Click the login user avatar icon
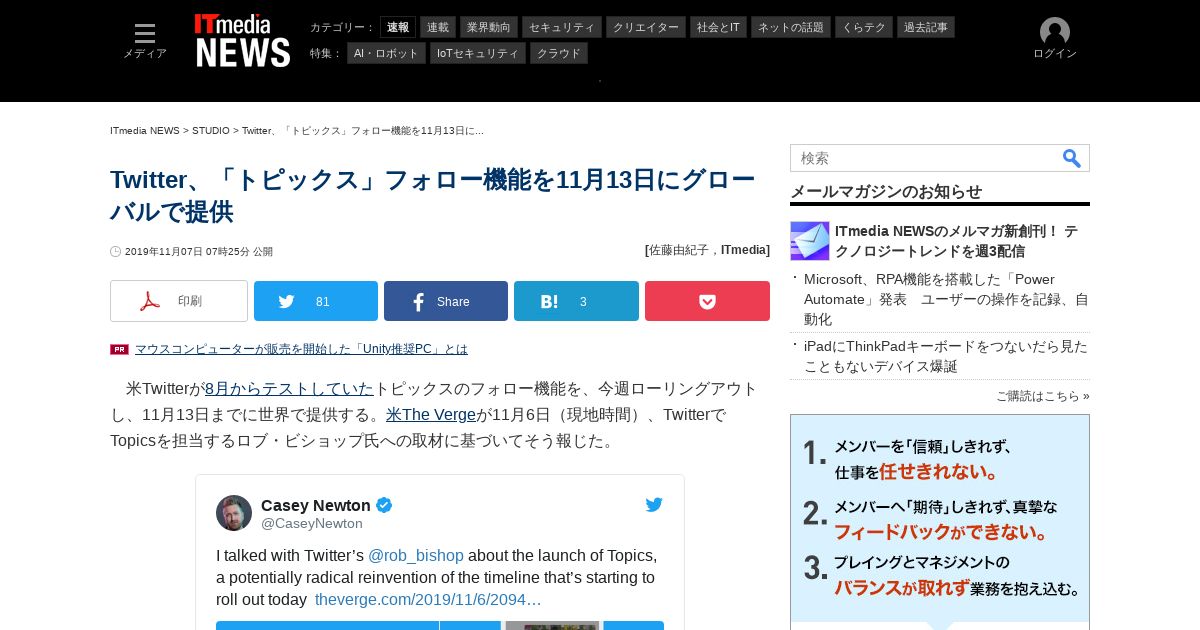The height and width of the screenshot is (630, 1200). 1055,31
